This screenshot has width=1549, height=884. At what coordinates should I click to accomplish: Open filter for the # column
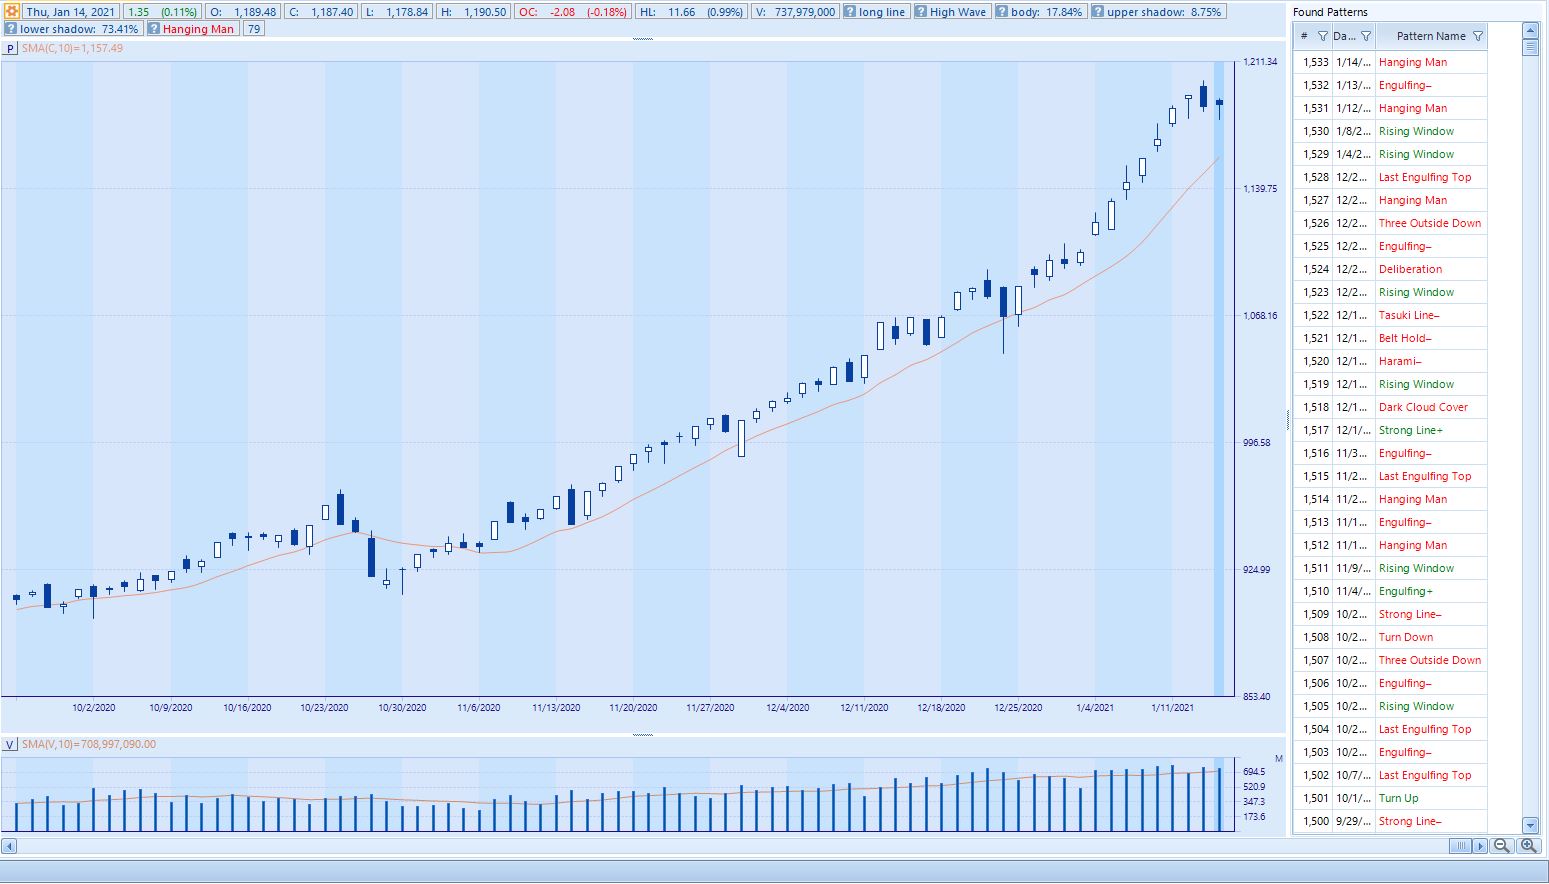[x=1322, y=36]
